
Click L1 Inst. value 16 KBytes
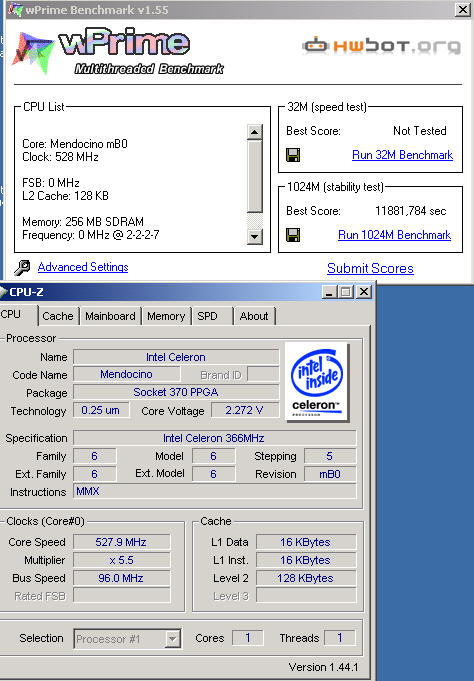305,560
